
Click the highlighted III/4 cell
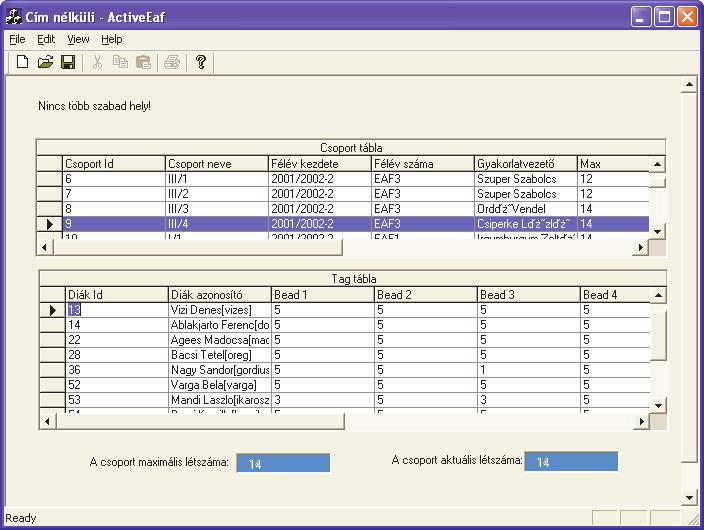click(216, 224)
